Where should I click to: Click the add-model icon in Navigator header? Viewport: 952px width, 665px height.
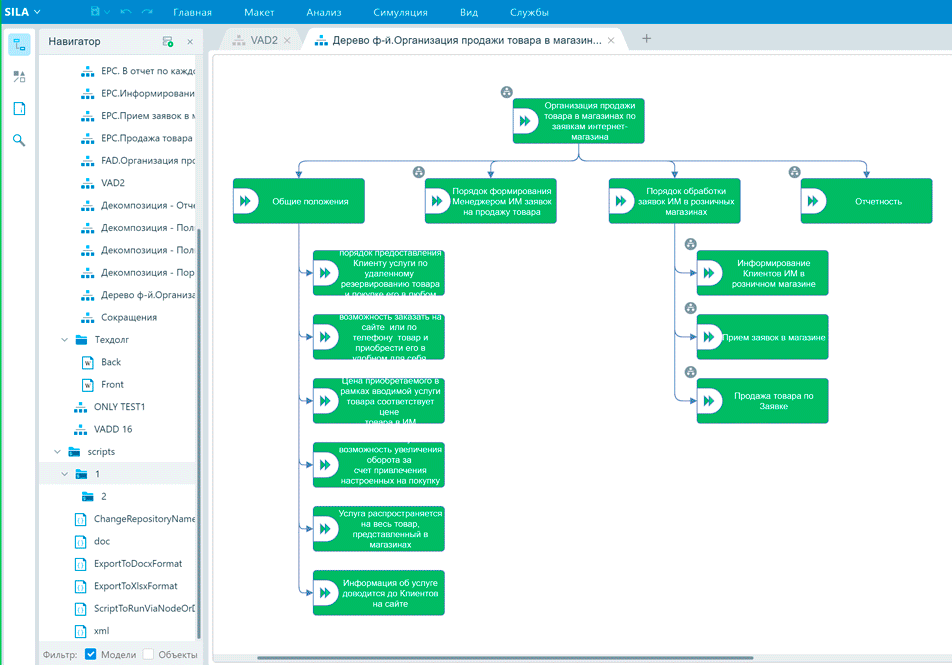pos(168,41)
